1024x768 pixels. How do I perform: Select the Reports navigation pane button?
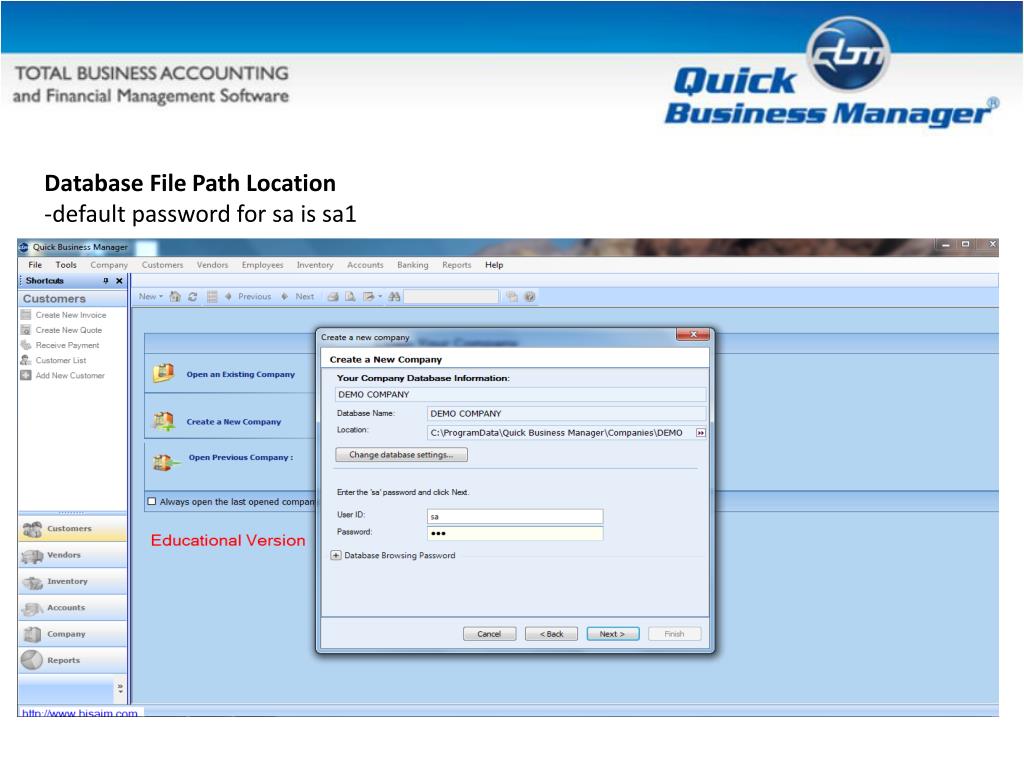[x=72, y=660]
